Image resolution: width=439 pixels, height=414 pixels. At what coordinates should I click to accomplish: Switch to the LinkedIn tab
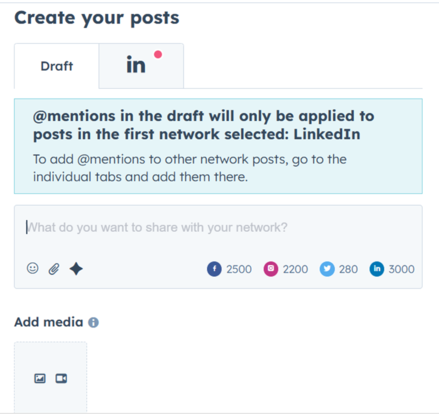[x=141, y=66]
